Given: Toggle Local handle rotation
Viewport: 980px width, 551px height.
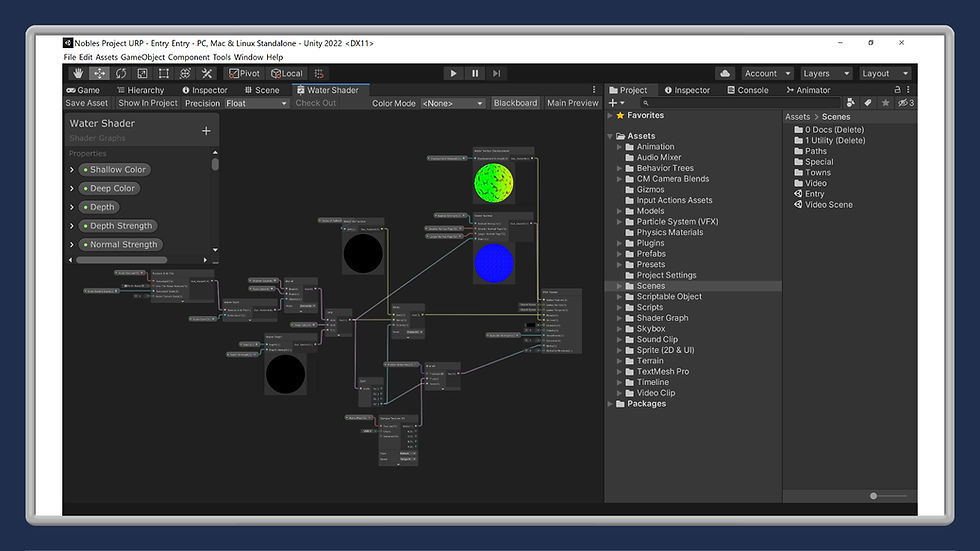Looking at the screenshot, I should coord(286,73).
